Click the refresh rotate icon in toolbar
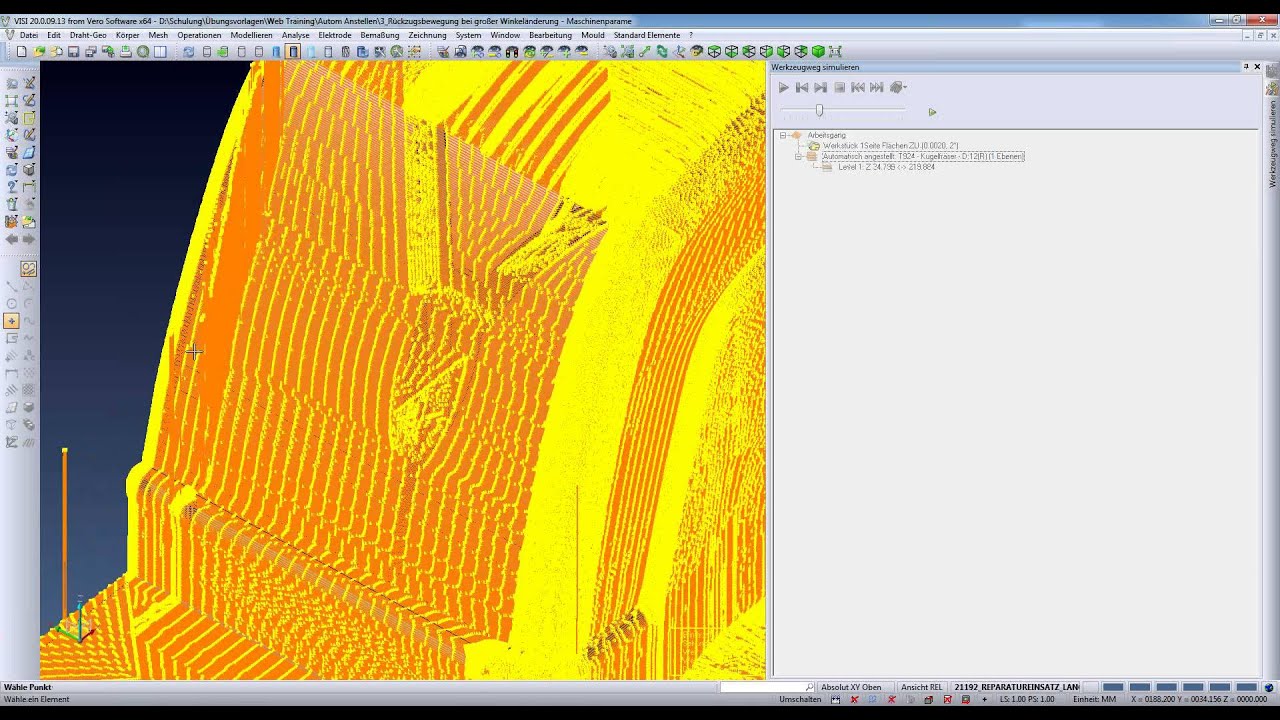Viewport: 1280px width, 720px height. pos(188,52)
